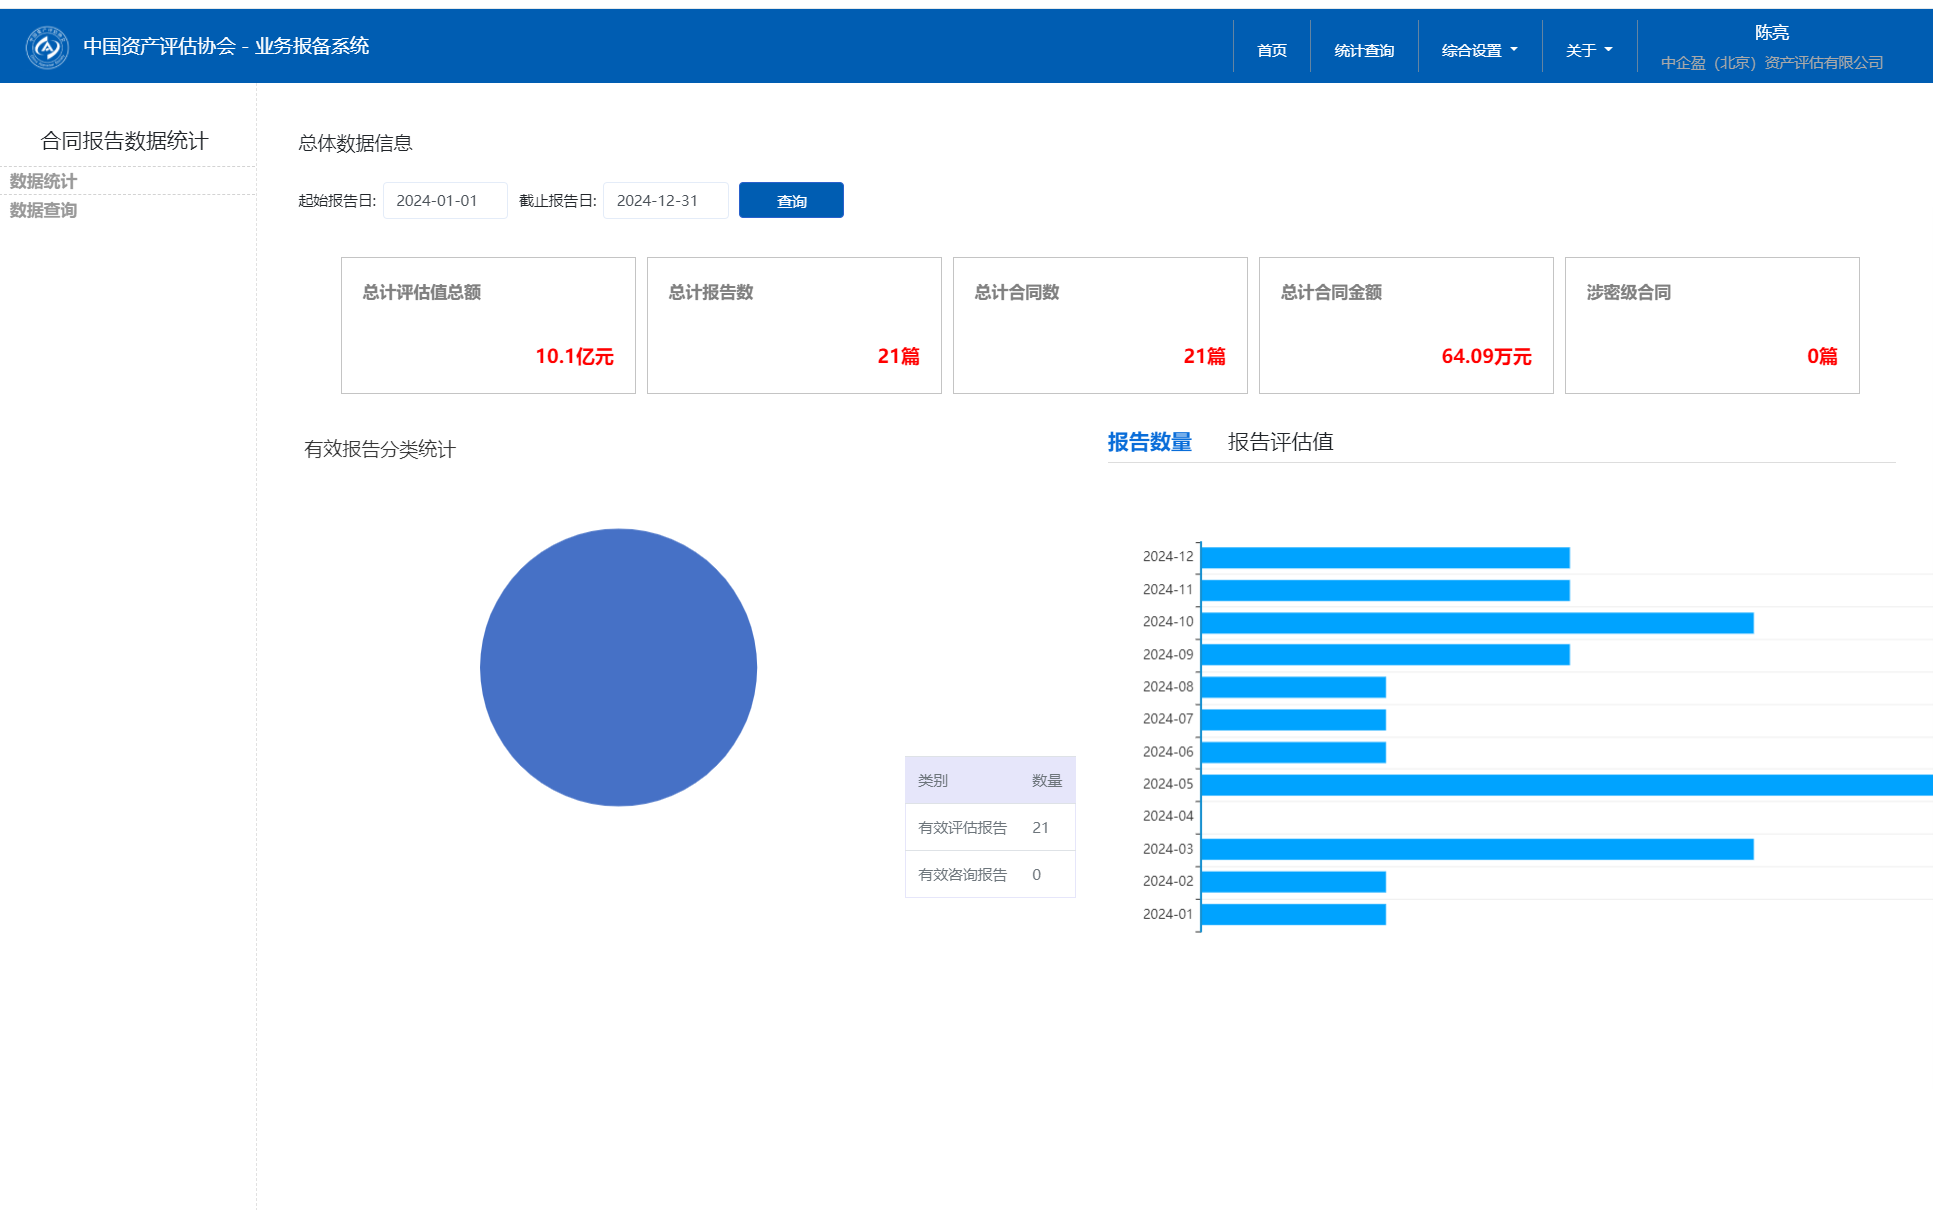Select 数据查询 in the sidebar
The image size is (1933, 1210).
coord(43,210)
